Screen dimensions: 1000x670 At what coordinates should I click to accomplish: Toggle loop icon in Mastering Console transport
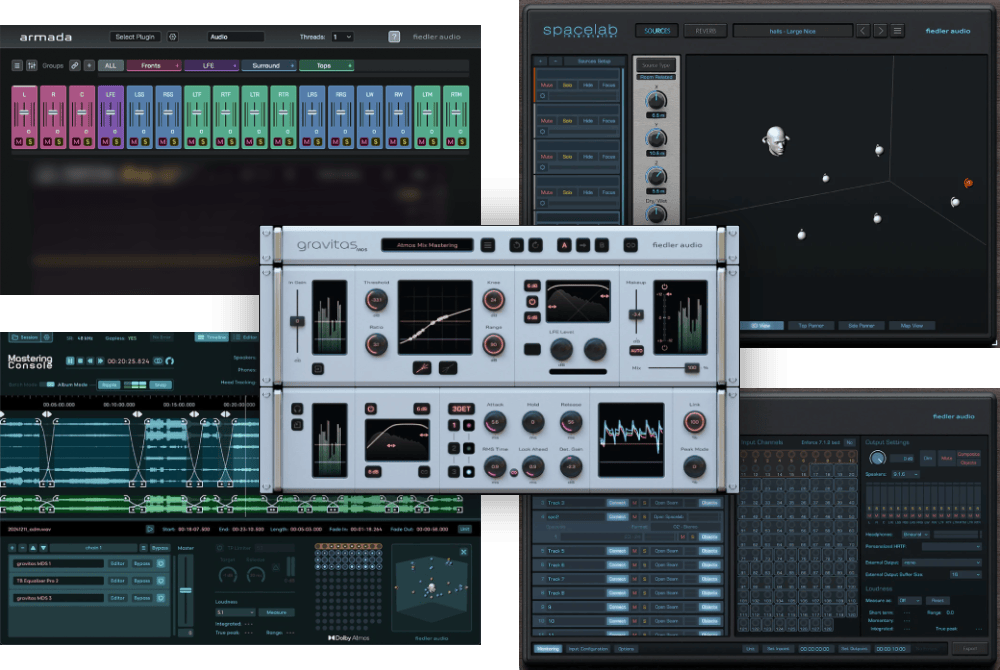click(x=158, y=361)
